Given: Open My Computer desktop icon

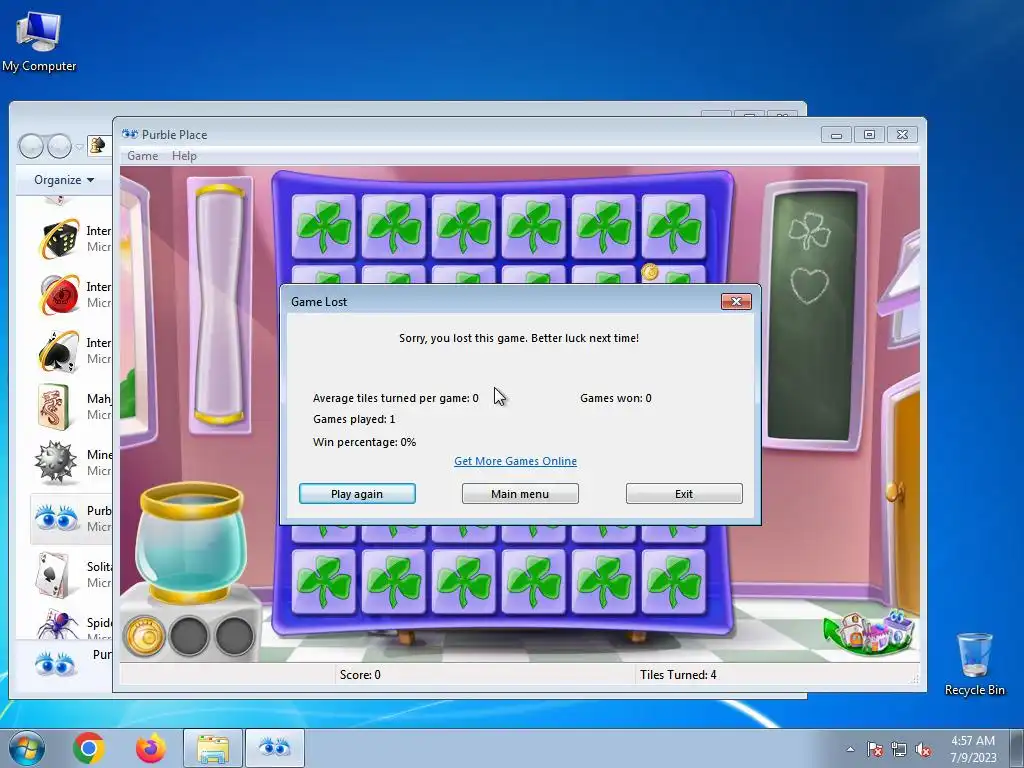Looking at the screenshot, I should click(x=39, y=40).
